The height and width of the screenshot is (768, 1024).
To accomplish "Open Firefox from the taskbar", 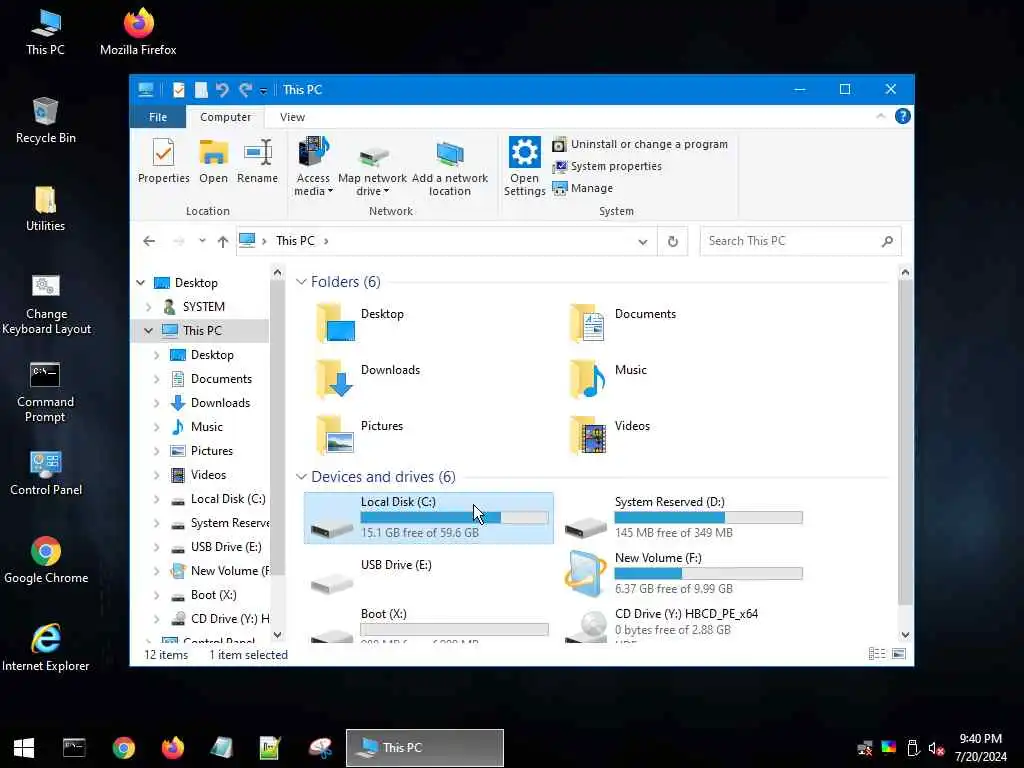I will point(172,748).
